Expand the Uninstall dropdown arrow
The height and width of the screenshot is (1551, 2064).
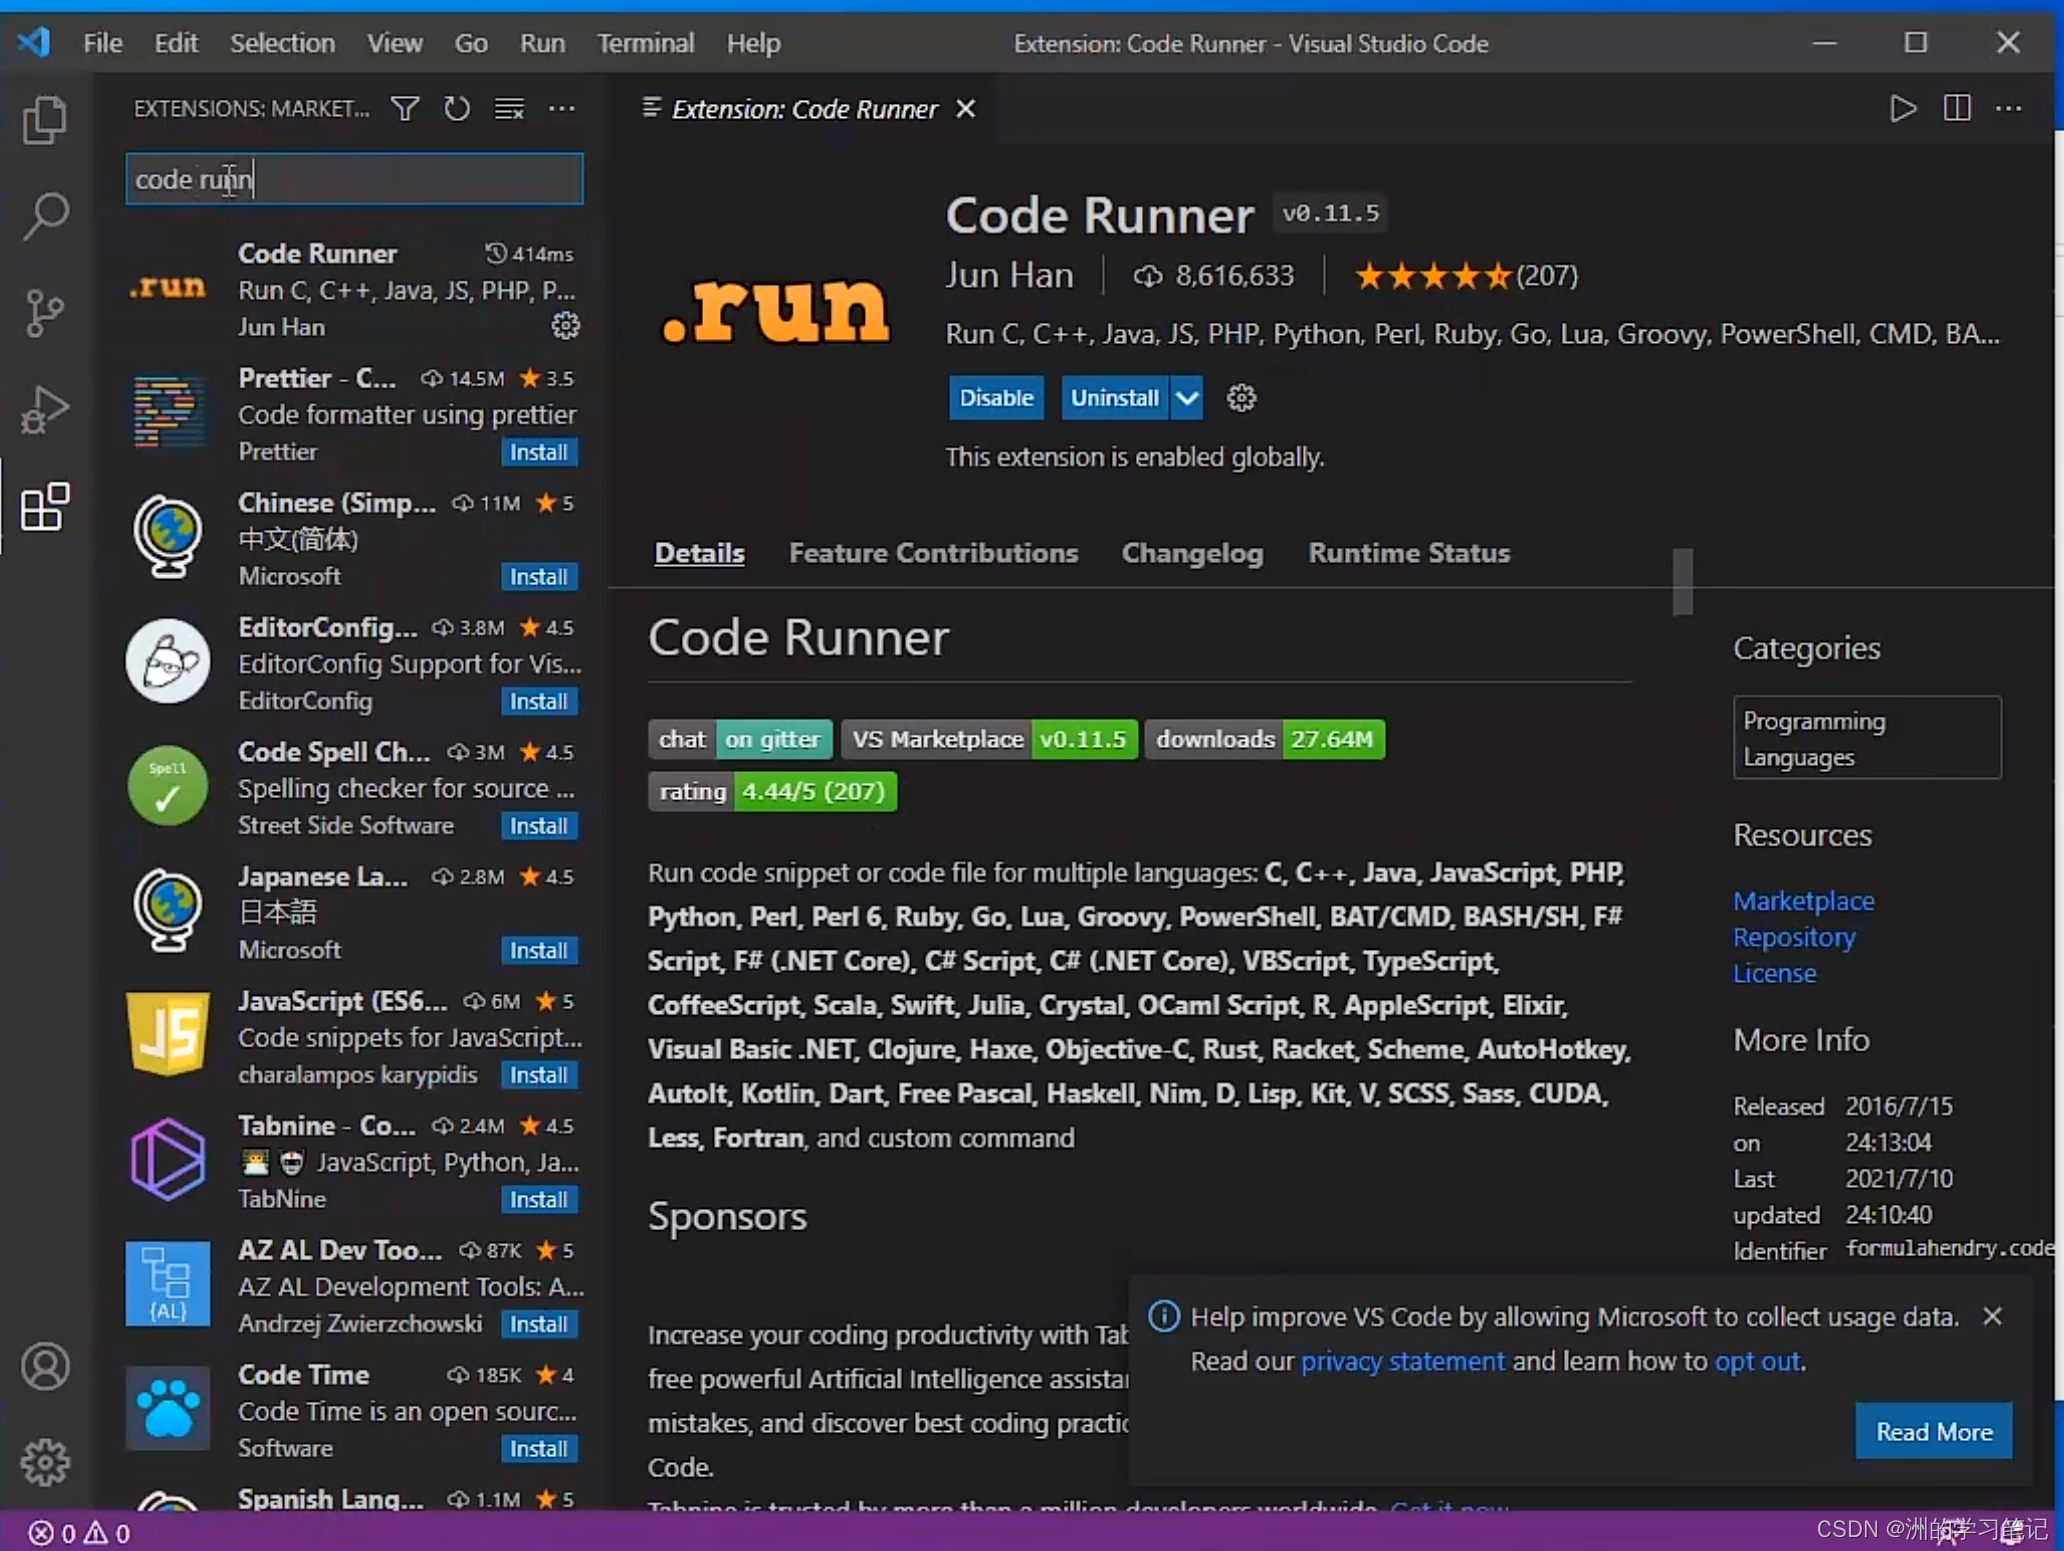click(x=1186, y=398)
